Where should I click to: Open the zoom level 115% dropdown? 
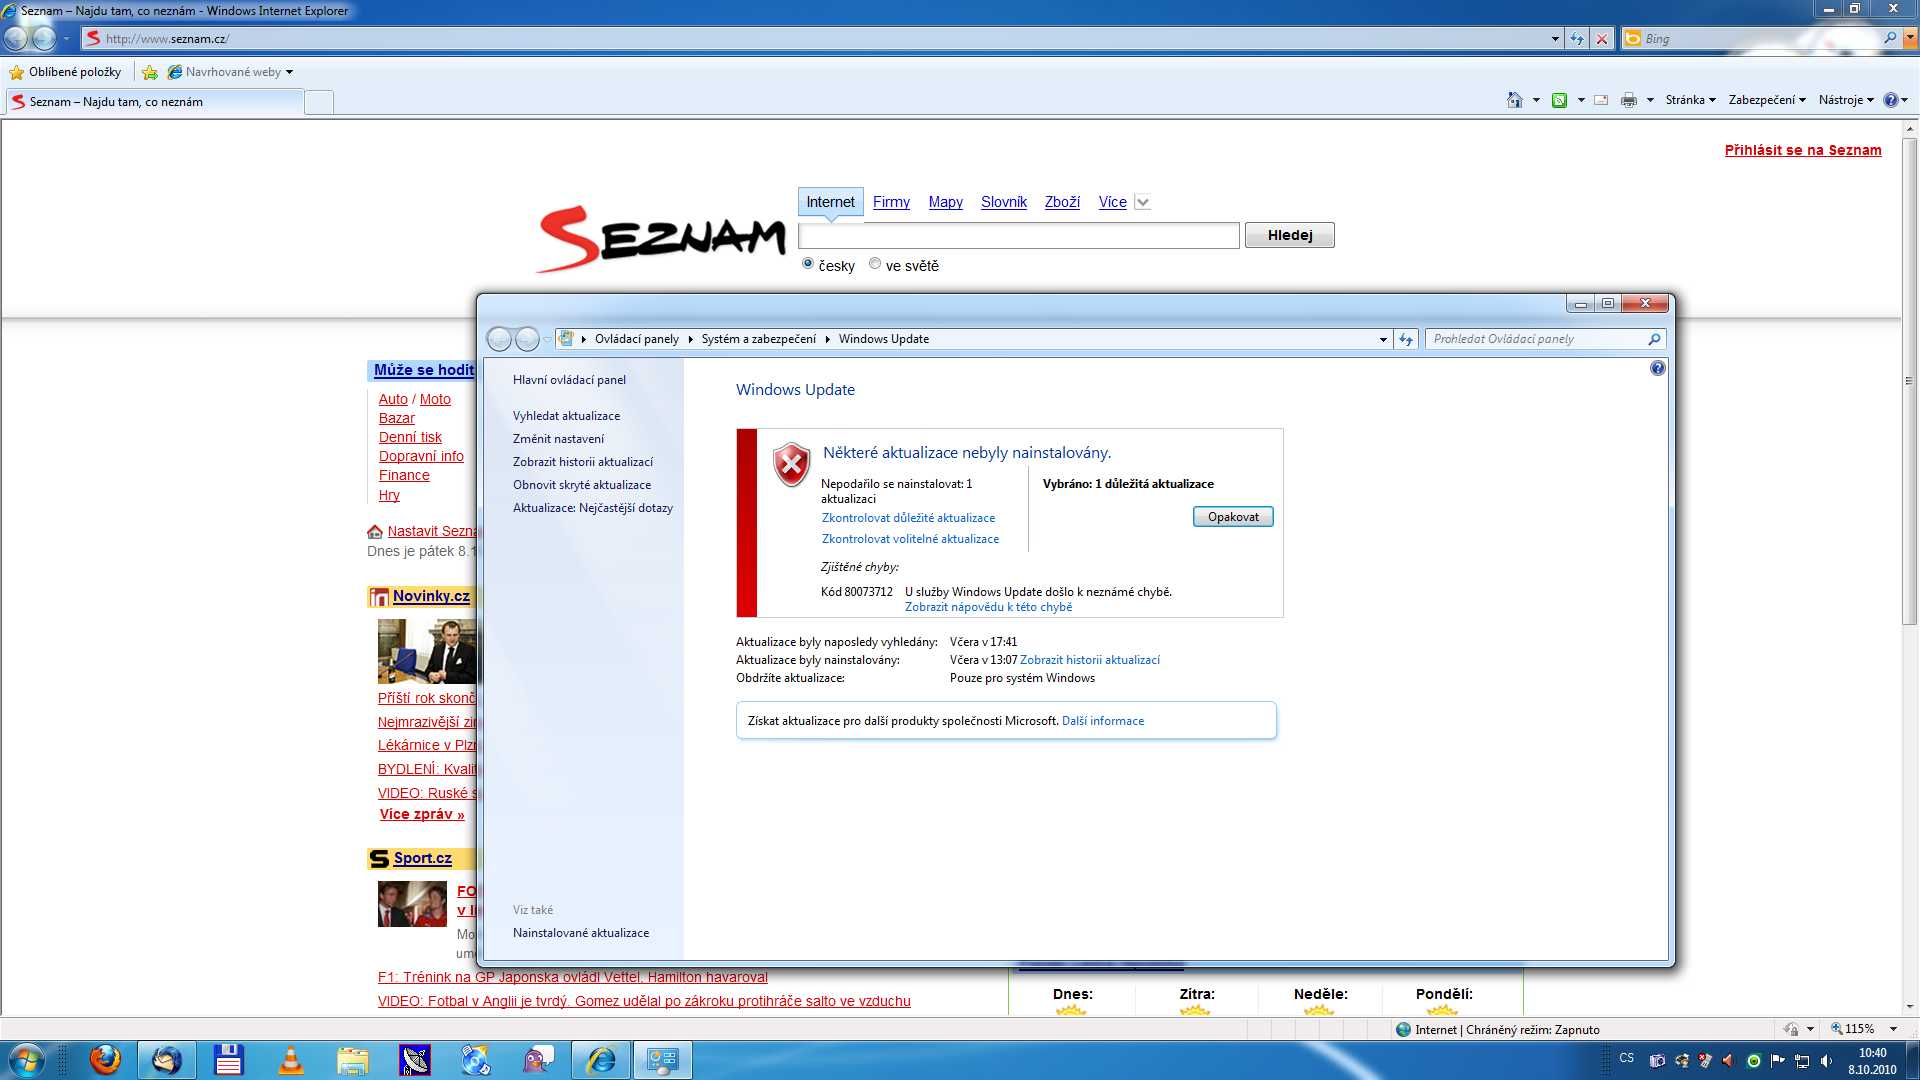click(x=1893, y=1029)
